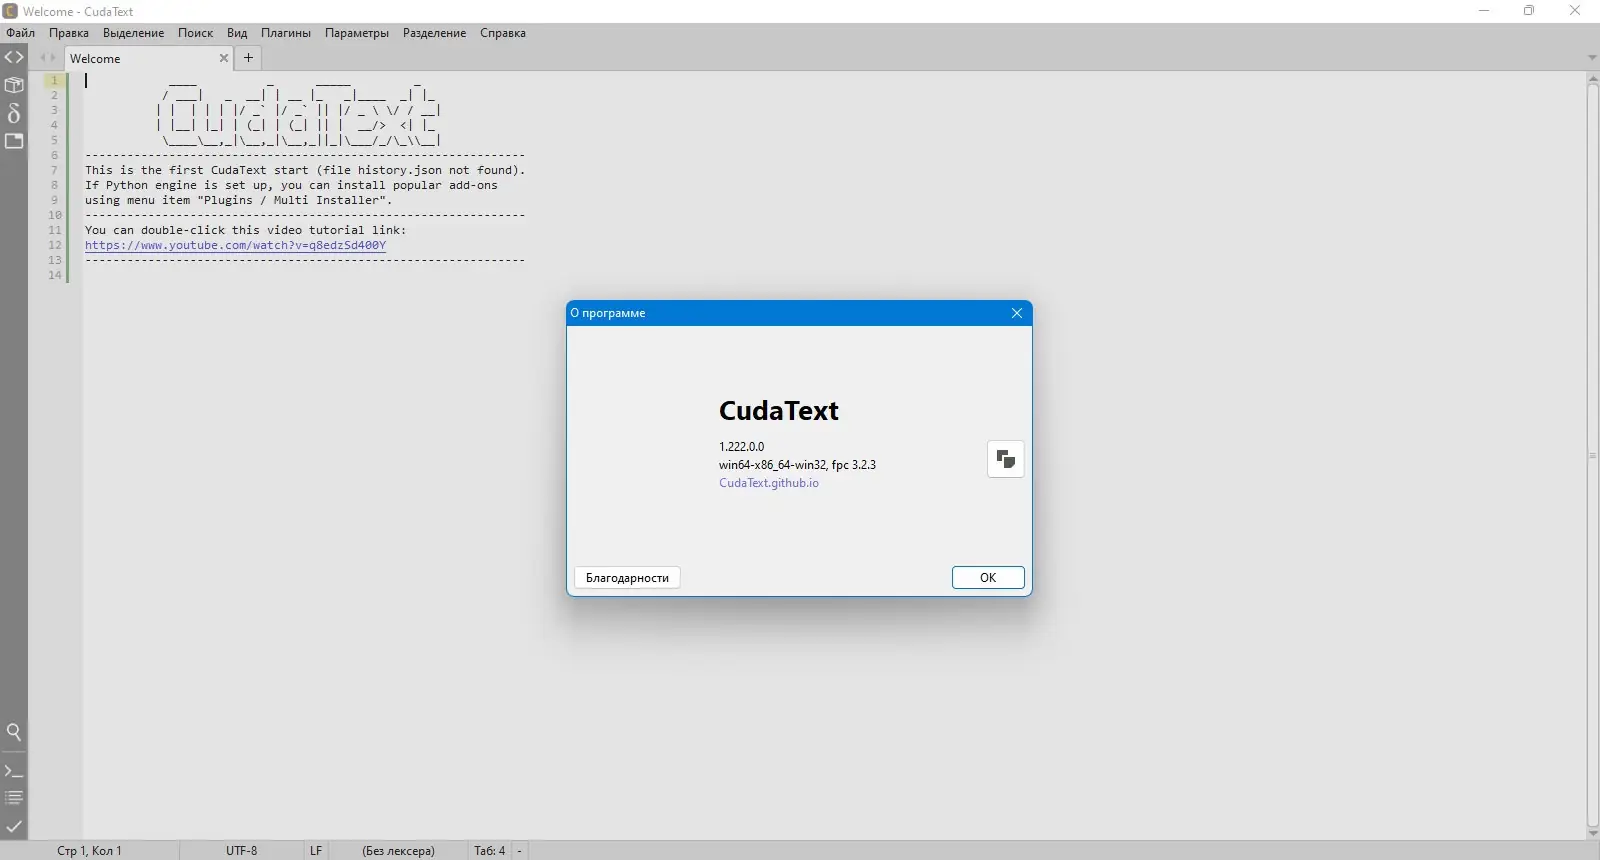Choose lexer via '(Без лексера)' status field

pos(398,851)
